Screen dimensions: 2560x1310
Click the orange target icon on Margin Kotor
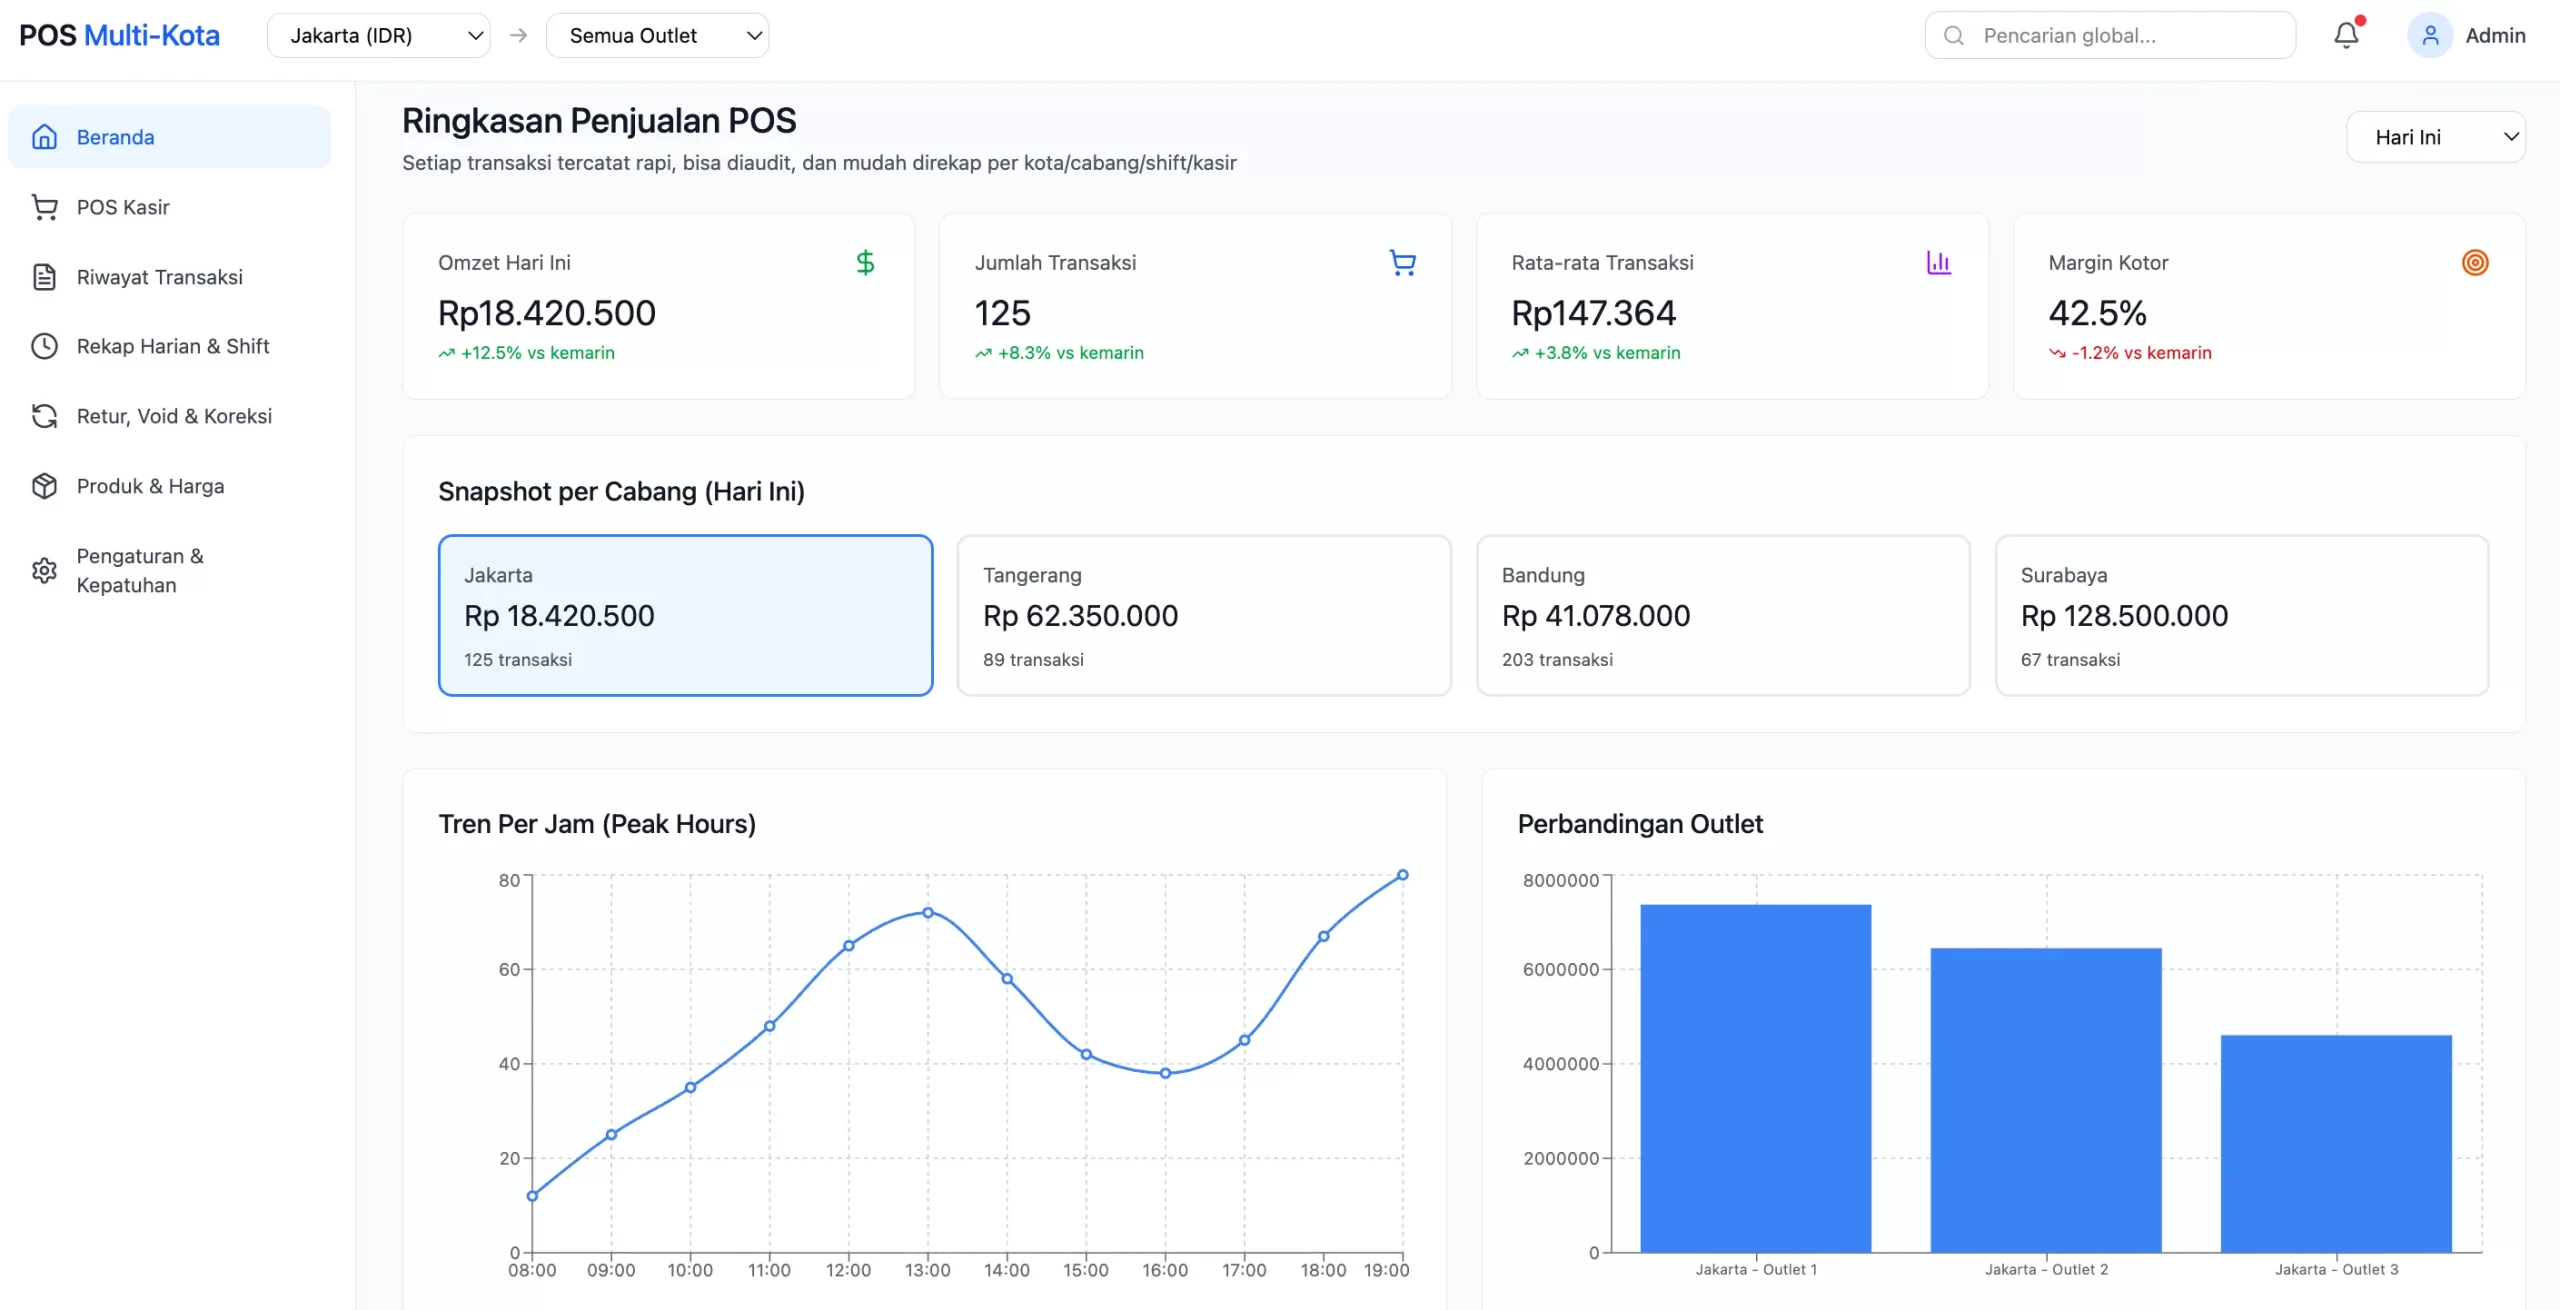click(2474, 263)
